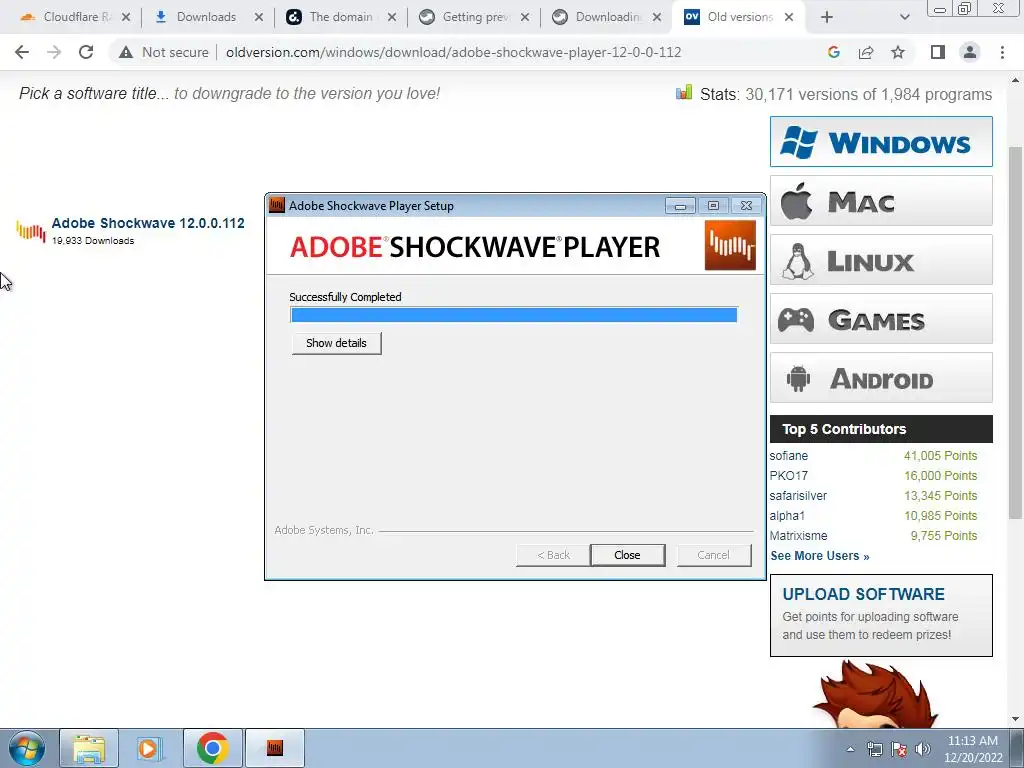Open the Adobe Shockwave 12.0.0.112 link

[x=148, y=223]
